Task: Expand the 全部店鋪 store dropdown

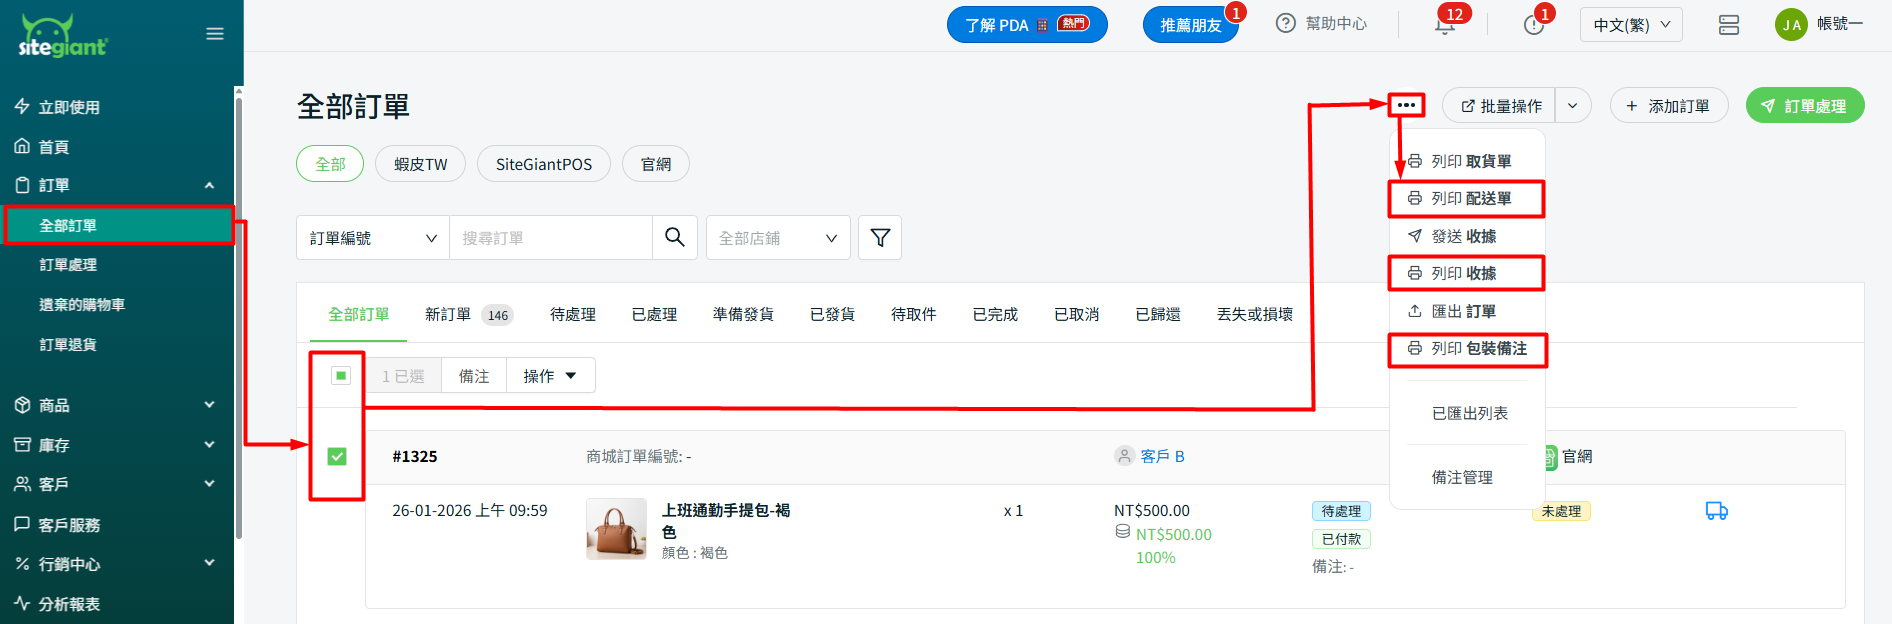Action: (x=777, y=238)
